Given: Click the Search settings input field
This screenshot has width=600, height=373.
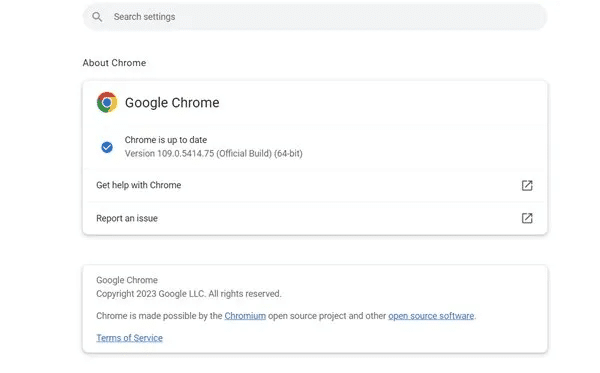Looking at the screenshot, I should tap(315, 17).
